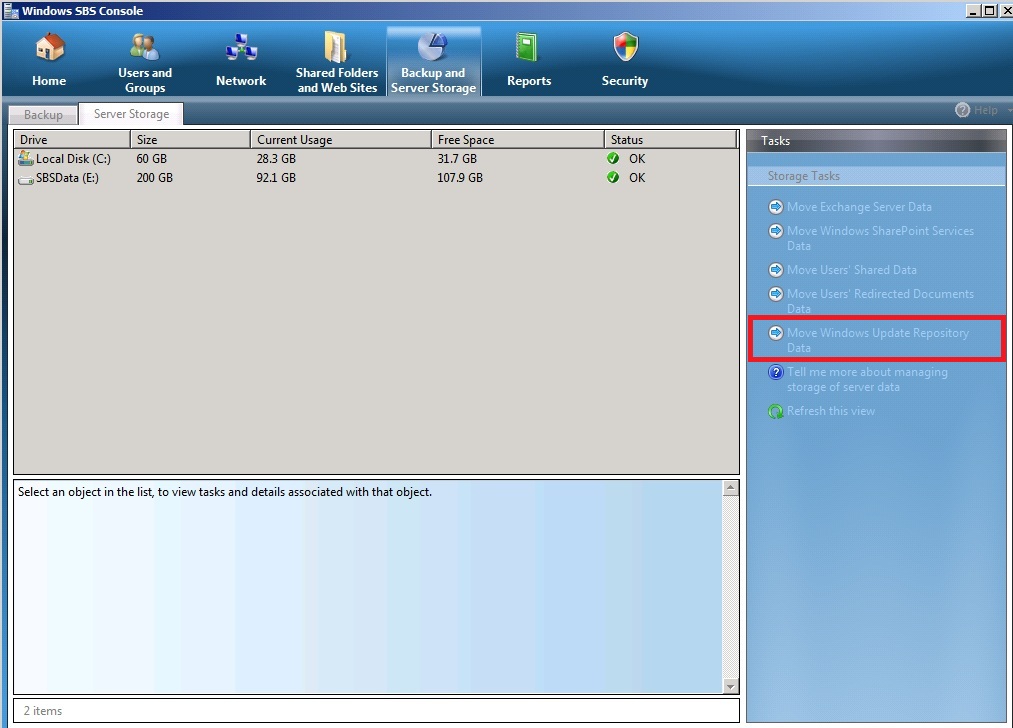Click the Local Disk (C:) drive icon
The height and width of the screenshot is (728, 1013).
coord(26,158)
